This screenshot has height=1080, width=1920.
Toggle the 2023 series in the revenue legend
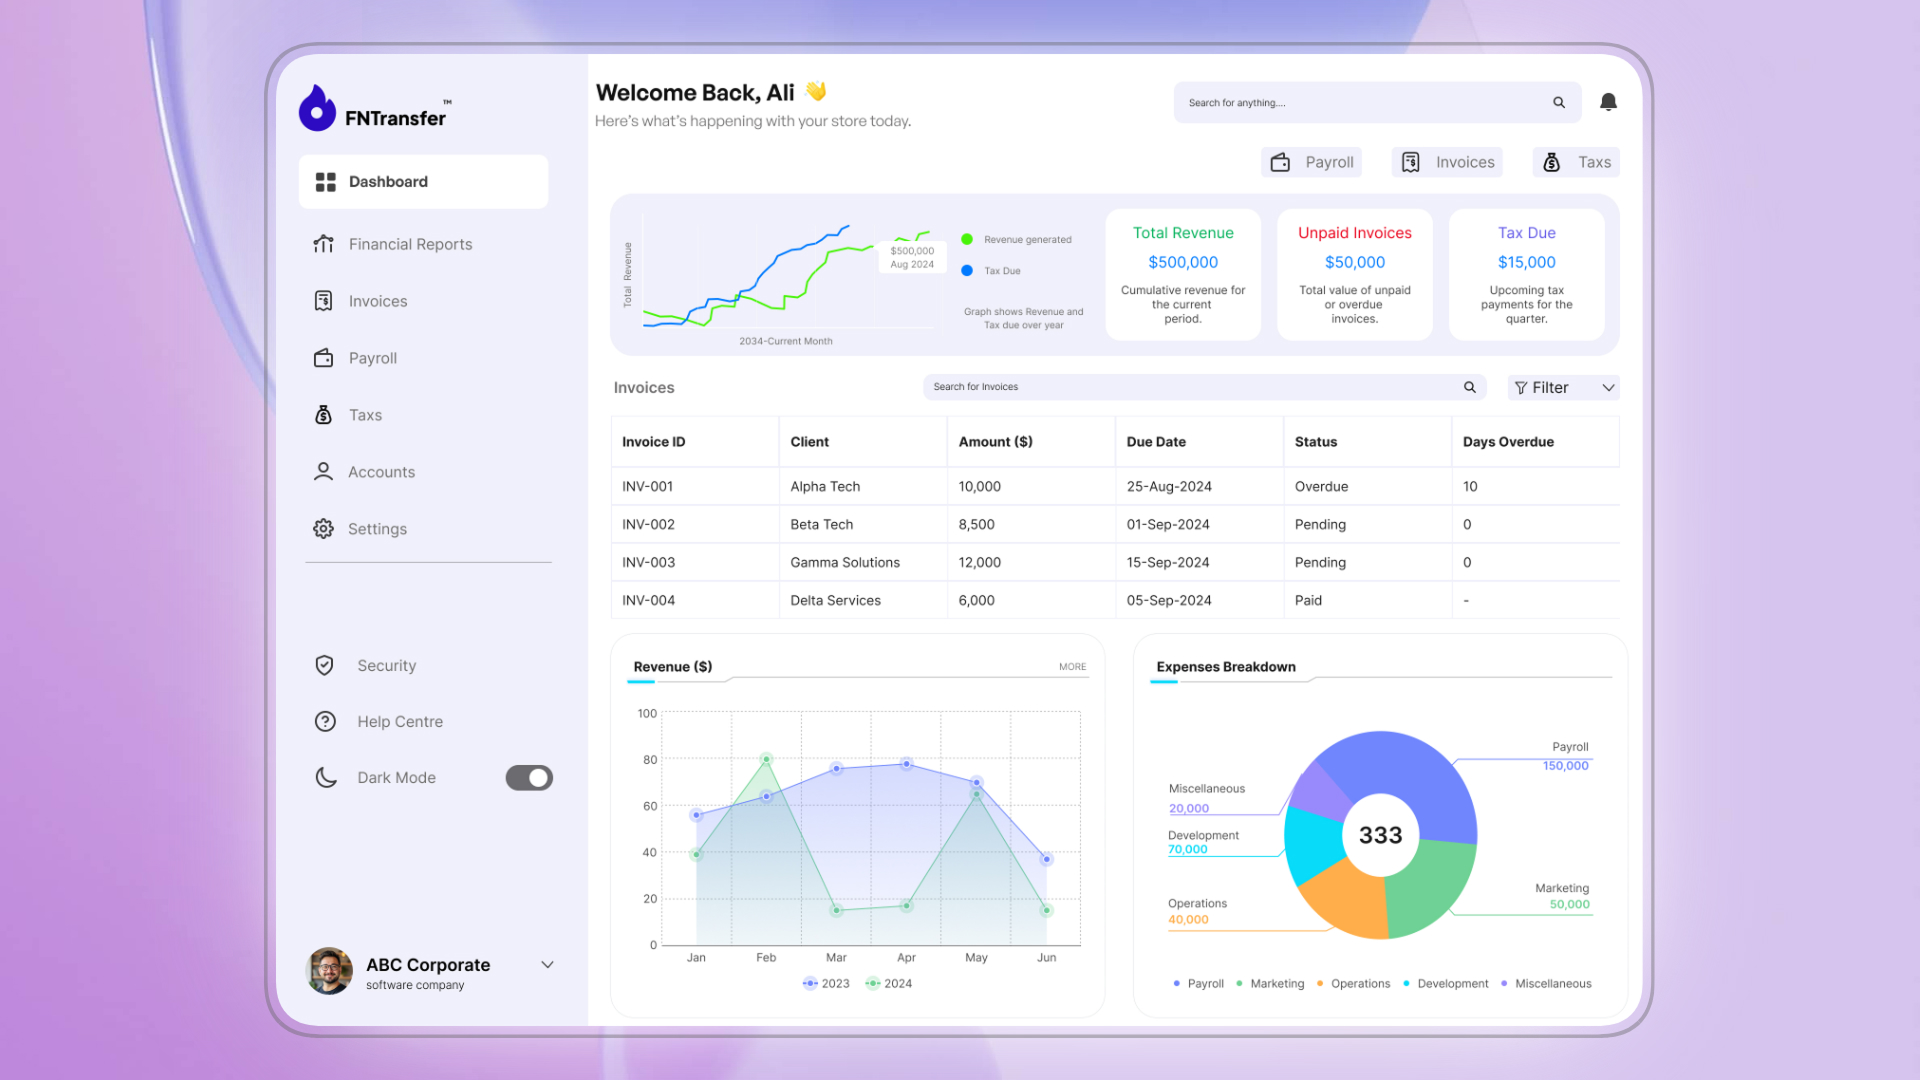coord(826,984)
